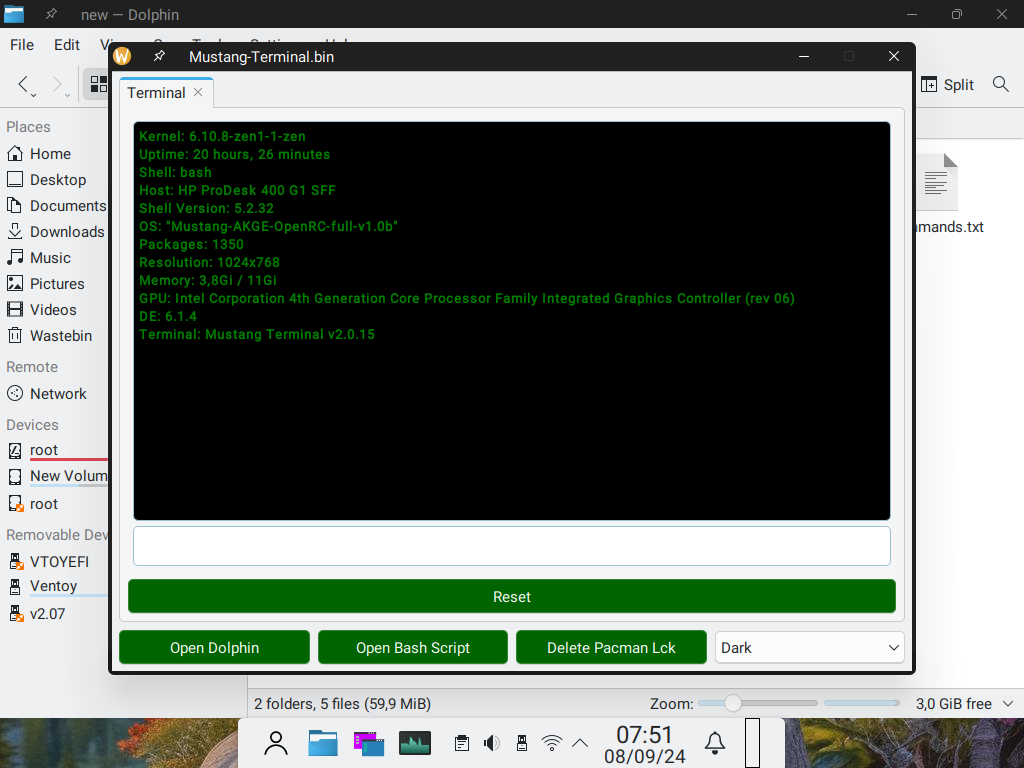Click the Mustang-Terminal app icon in titlebar
This screenshot has width=1024, height=768.
coord(122,56)
